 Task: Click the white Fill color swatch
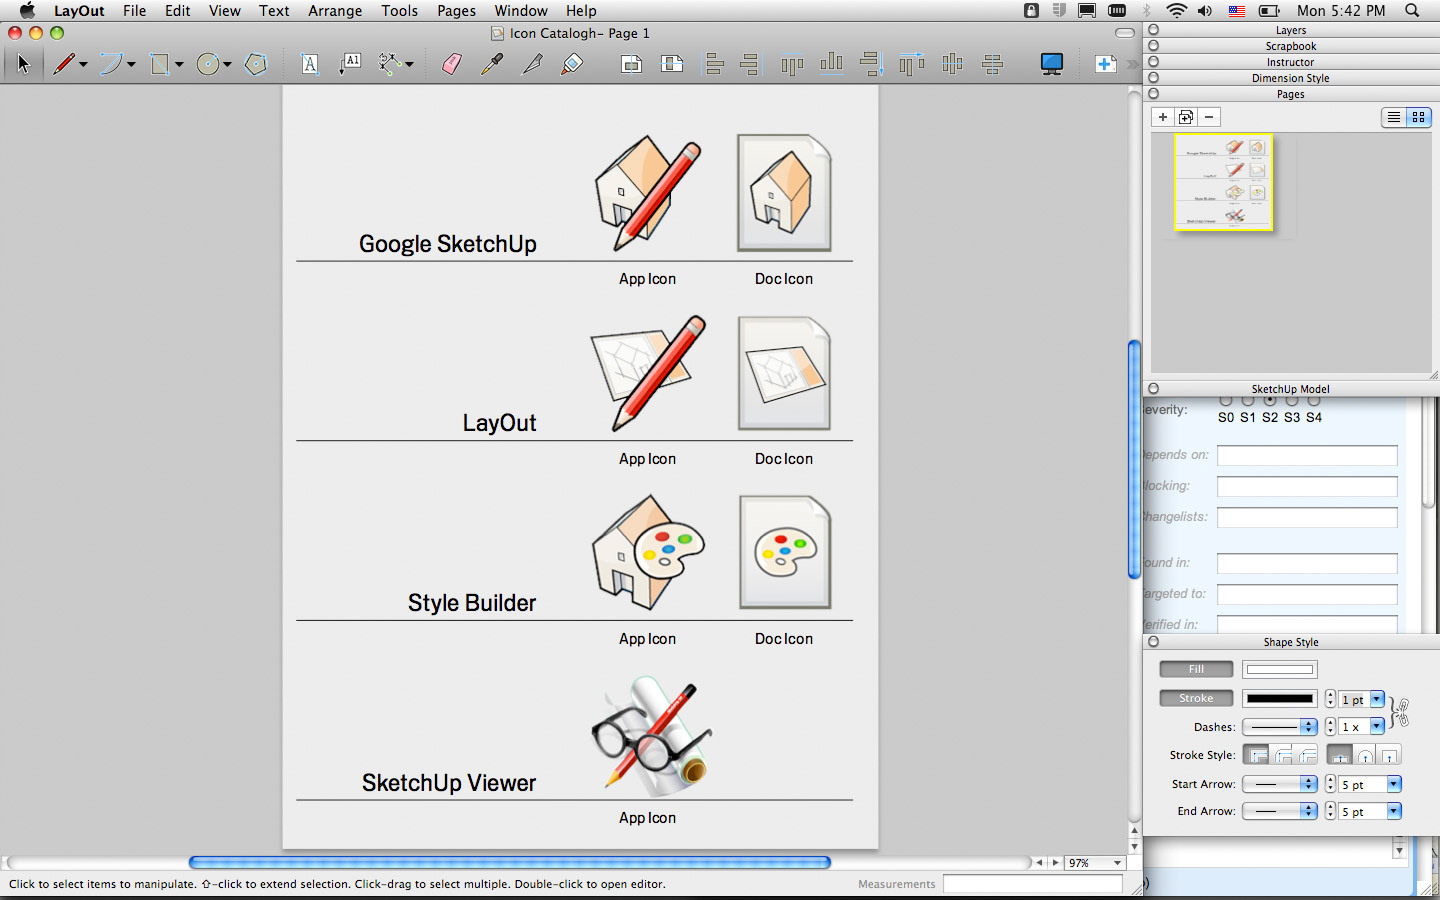pyautogui.click(x=1280, y=669)
